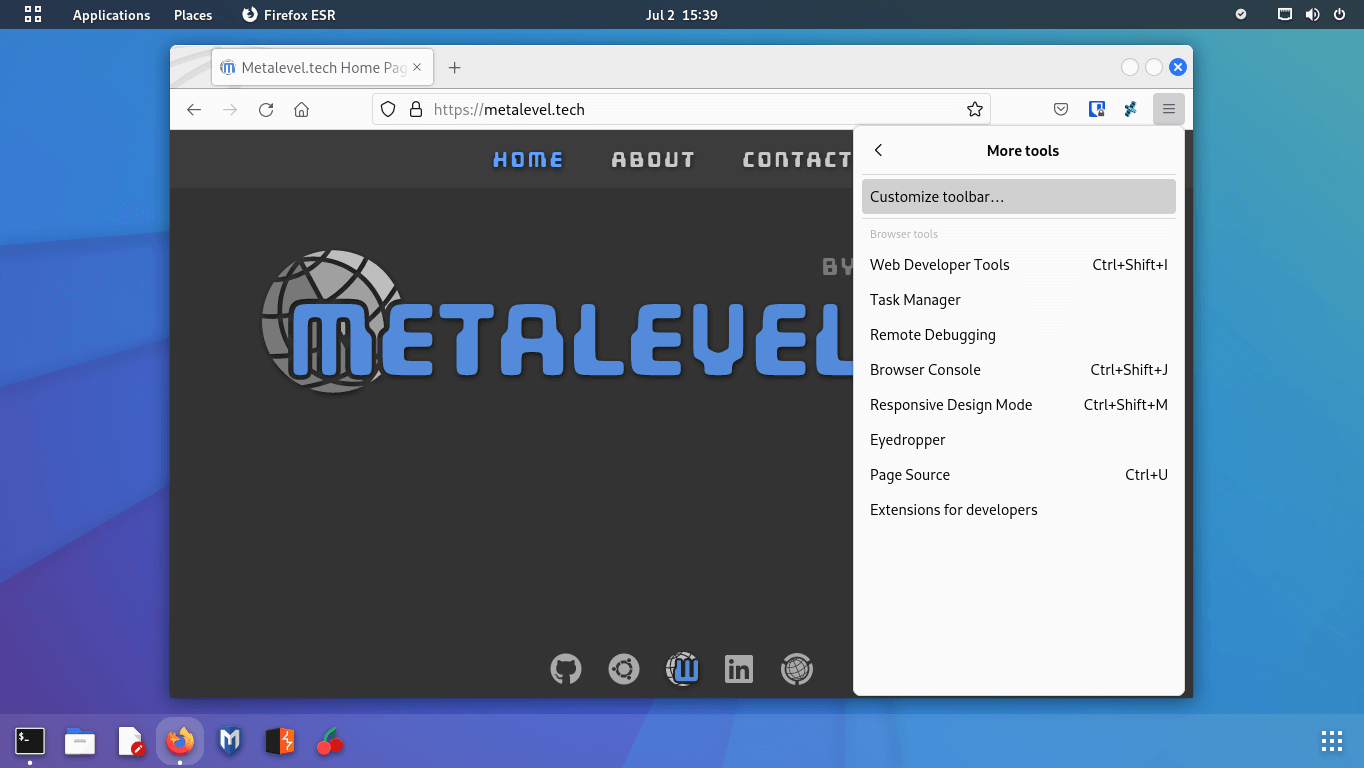Focus the URL address bar
1364x768 pixels.
click(x=680, y=110)
